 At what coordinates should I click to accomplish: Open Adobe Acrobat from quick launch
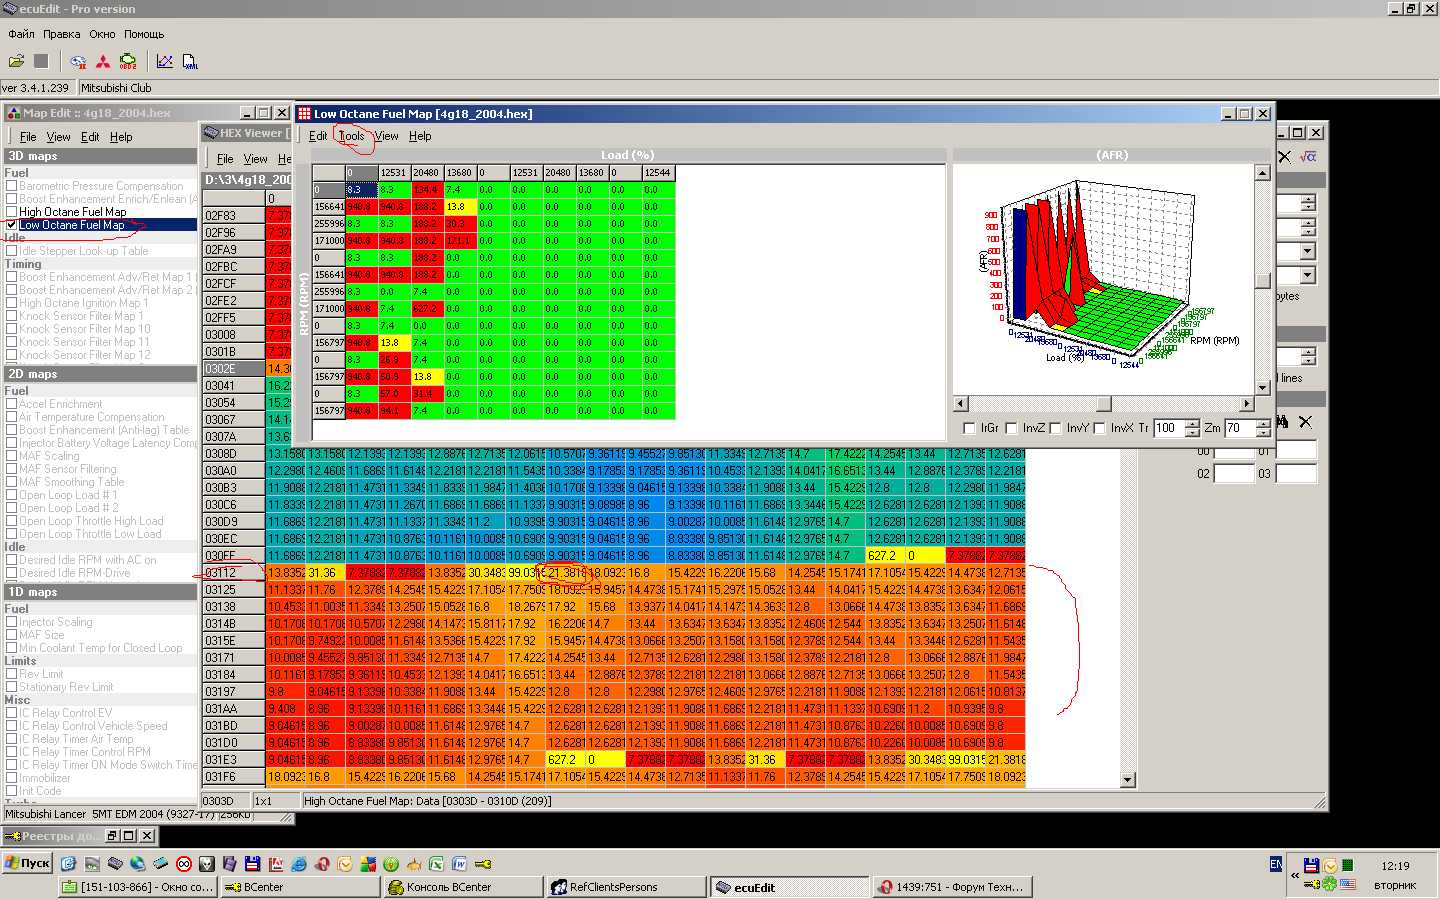[x=275, y=863]
